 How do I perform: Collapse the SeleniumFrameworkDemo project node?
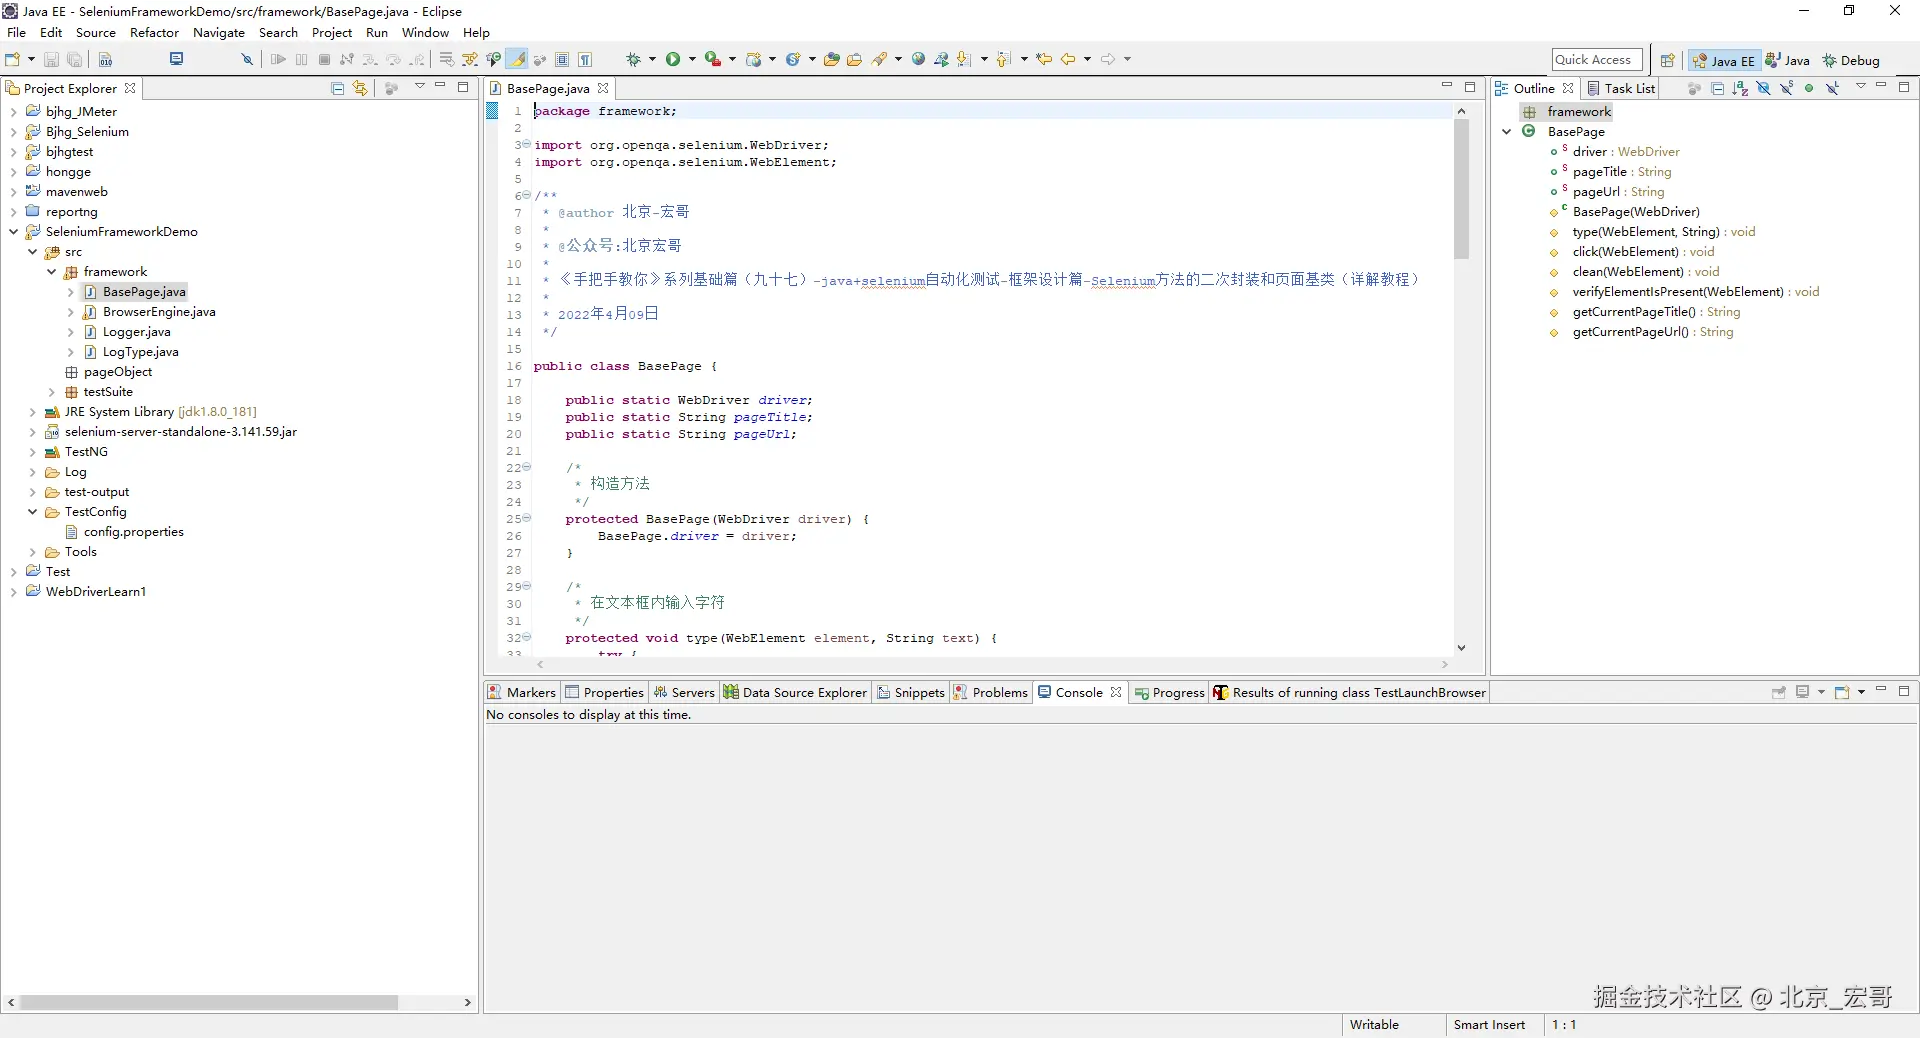tap(13, 232)
